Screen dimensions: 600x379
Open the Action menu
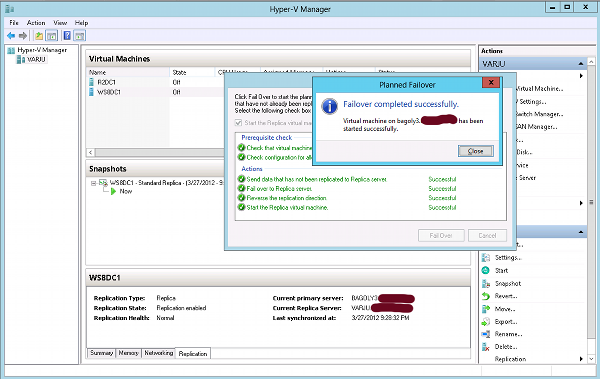point(36,23)
